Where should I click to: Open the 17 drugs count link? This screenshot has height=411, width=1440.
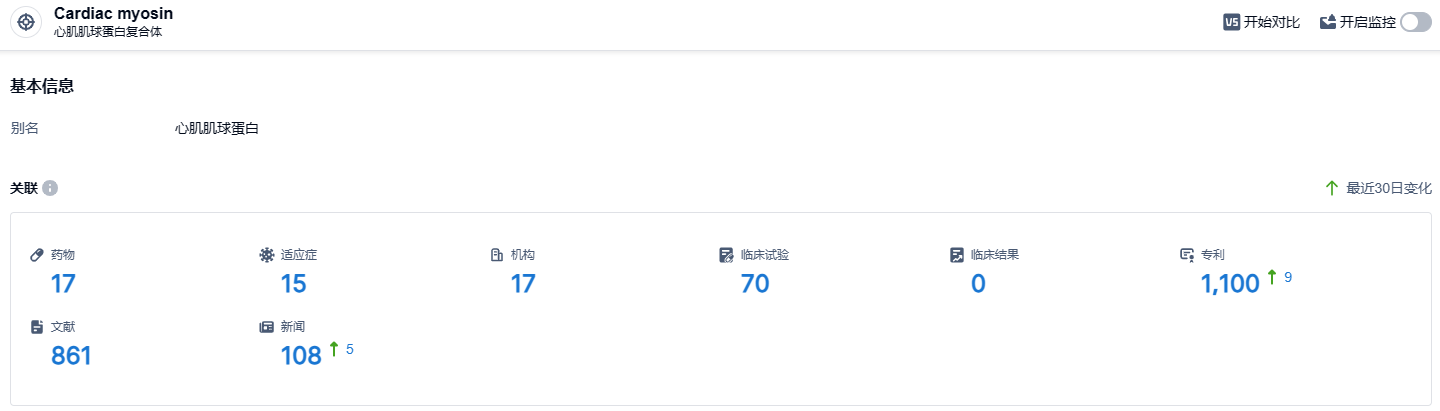tap(63, 284)
